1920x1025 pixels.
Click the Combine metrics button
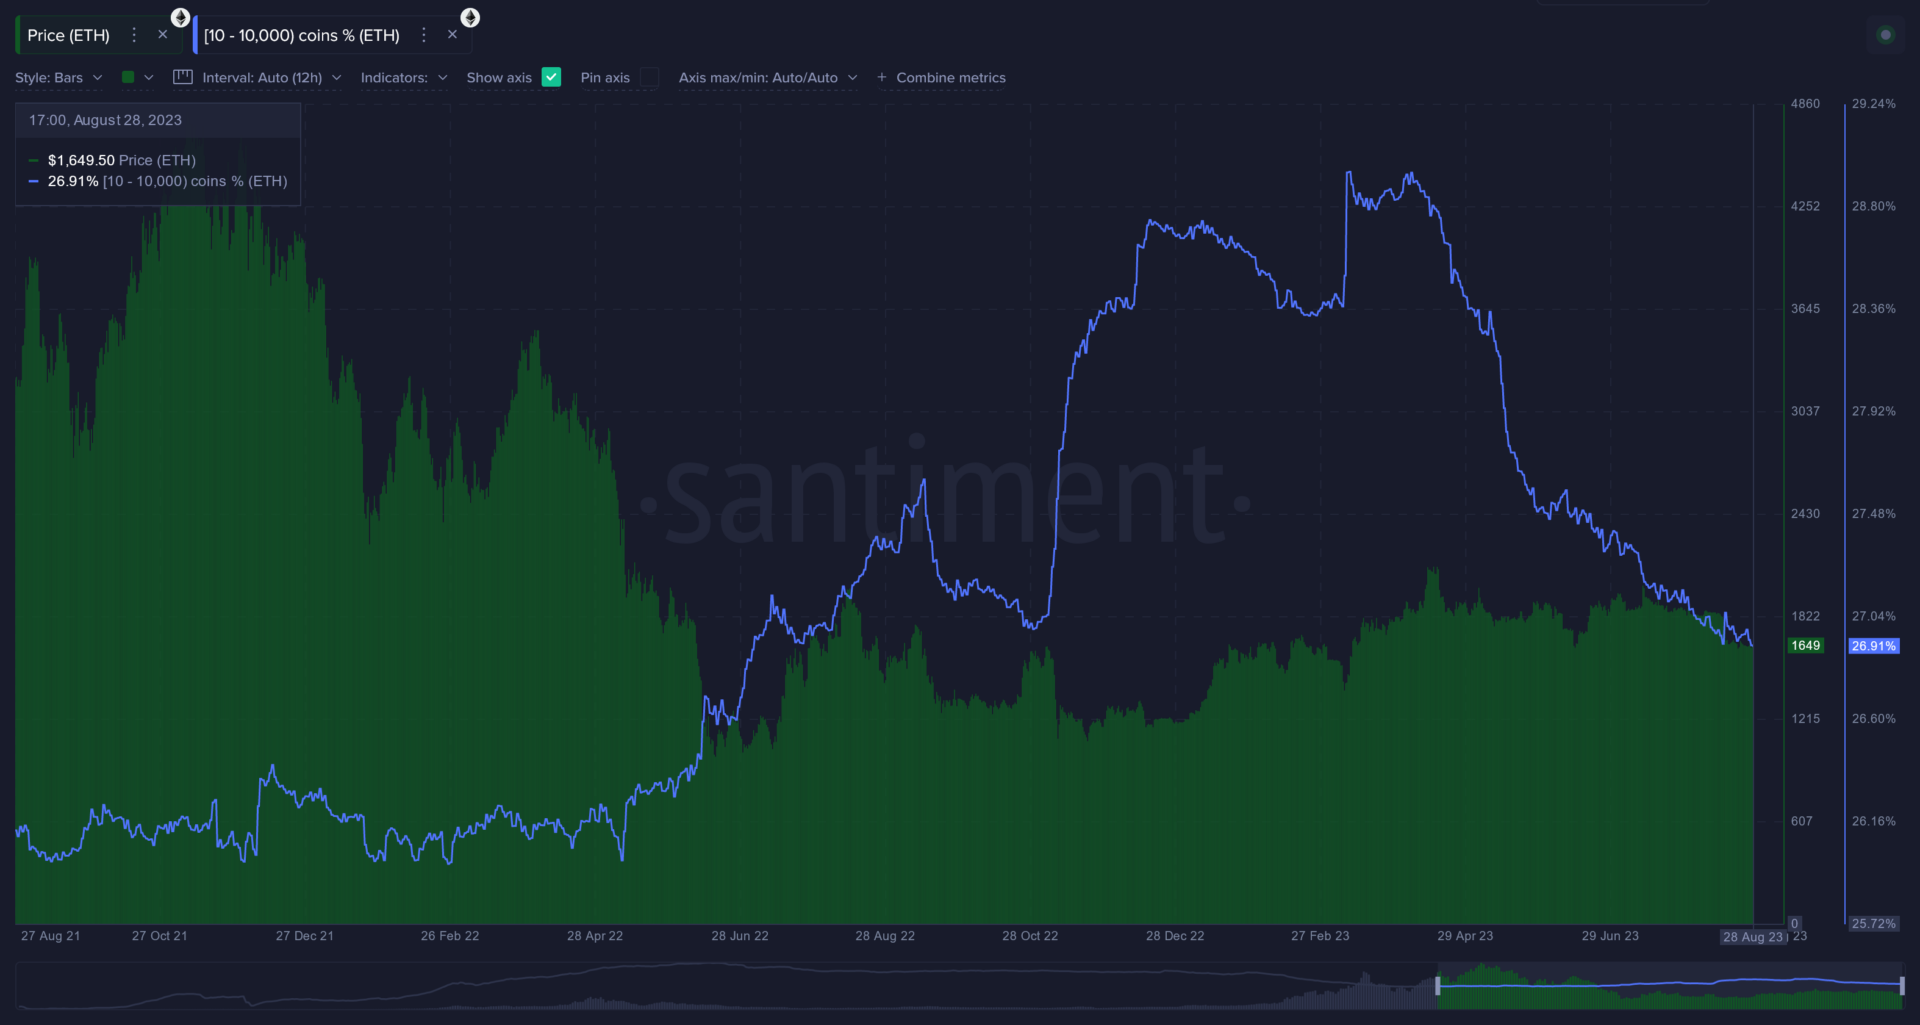coord(950,78)
